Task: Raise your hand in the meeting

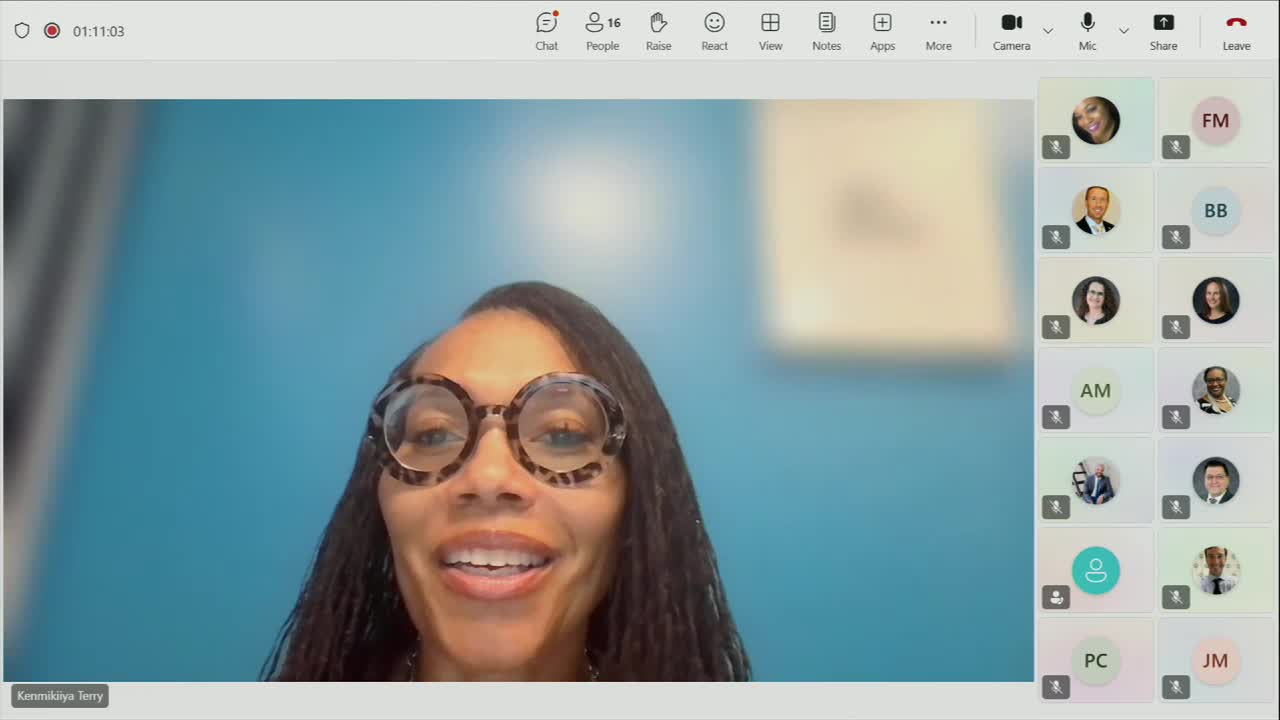Action: [x=658, y=31]
